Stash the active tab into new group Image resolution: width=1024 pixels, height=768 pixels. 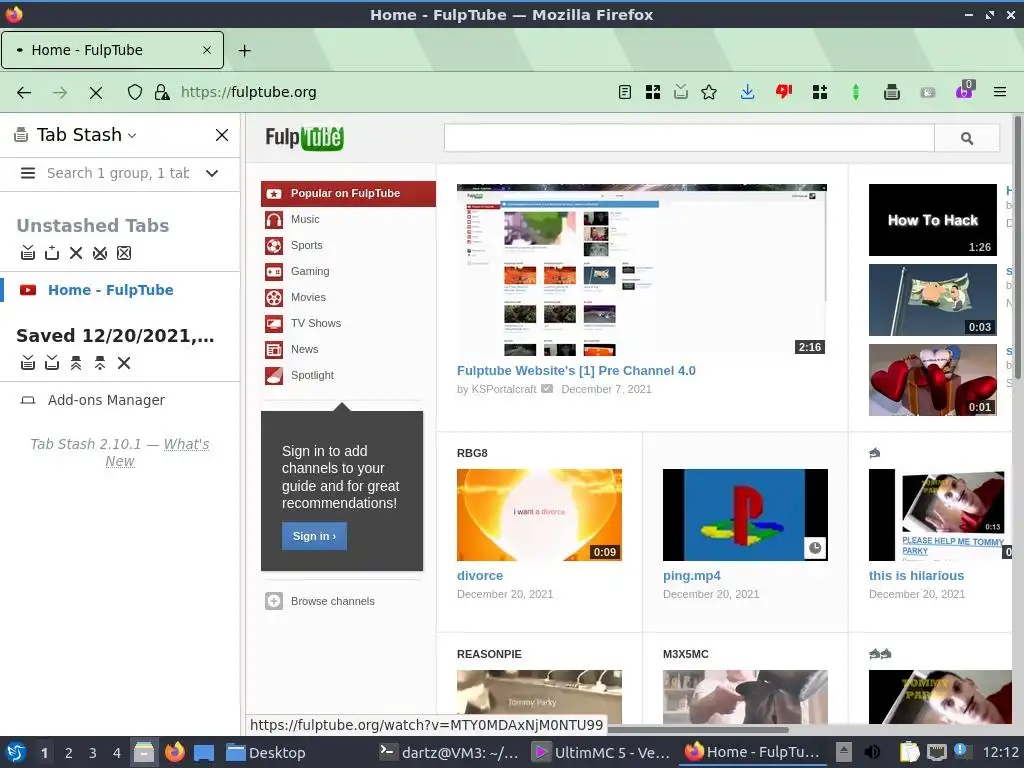pyautogui.click(x=52, y=253)
